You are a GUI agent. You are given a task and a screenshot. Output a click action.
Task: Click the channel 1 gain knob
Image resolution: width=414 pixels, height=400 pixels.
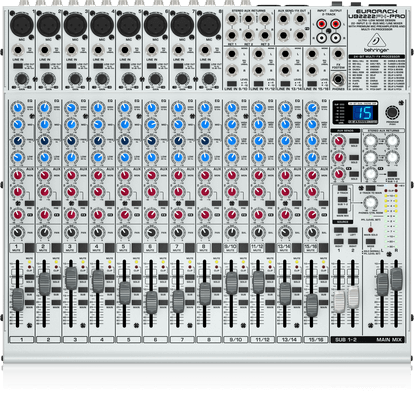[x=22, y=79]
